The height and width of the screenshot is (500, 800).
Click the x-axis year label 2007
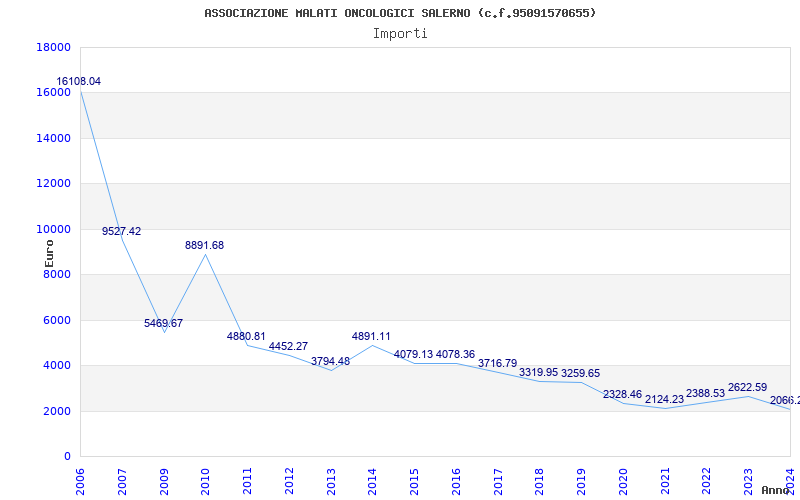[x=122, y=482]
